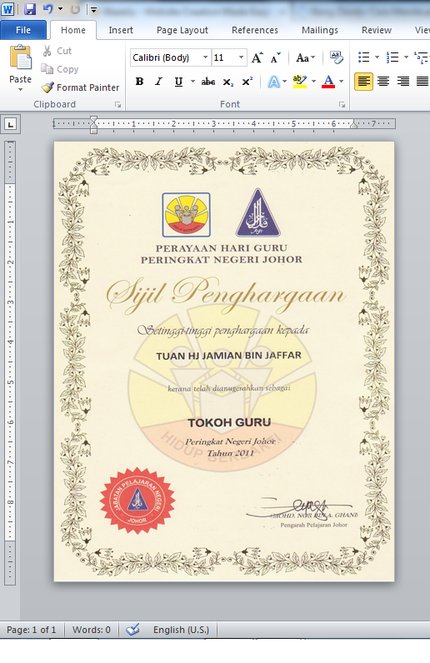Image resolution: width=430 pixels, height=663 pixels.
Task: Toggle Superscript formatting
Action: (247, 81)
